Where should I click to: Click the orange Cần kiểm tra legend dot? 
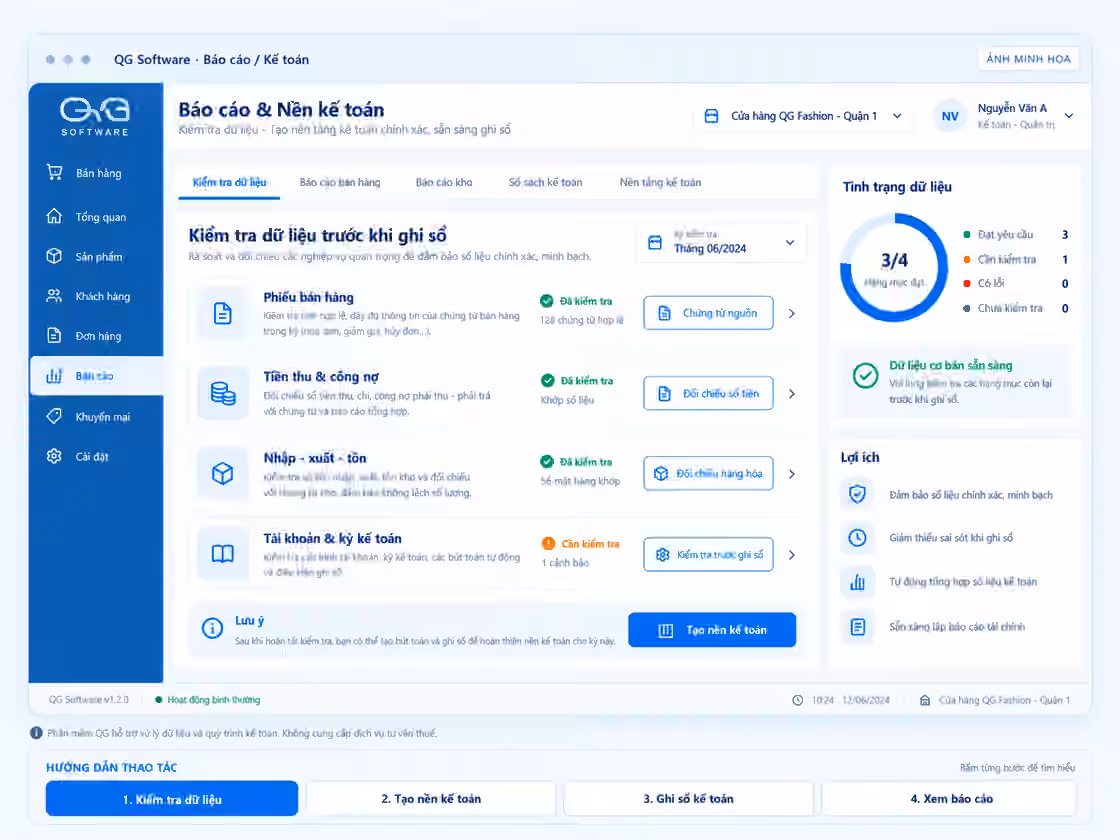pos(967,259)
